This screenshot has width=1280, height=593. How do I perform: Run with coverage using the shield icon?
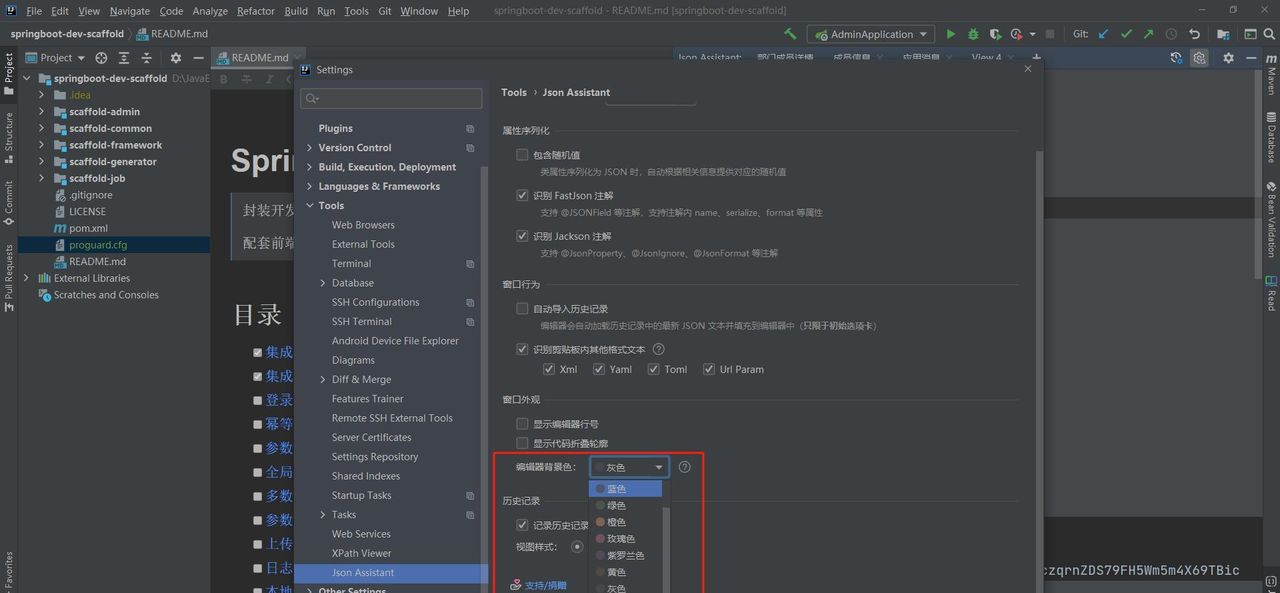992,33
